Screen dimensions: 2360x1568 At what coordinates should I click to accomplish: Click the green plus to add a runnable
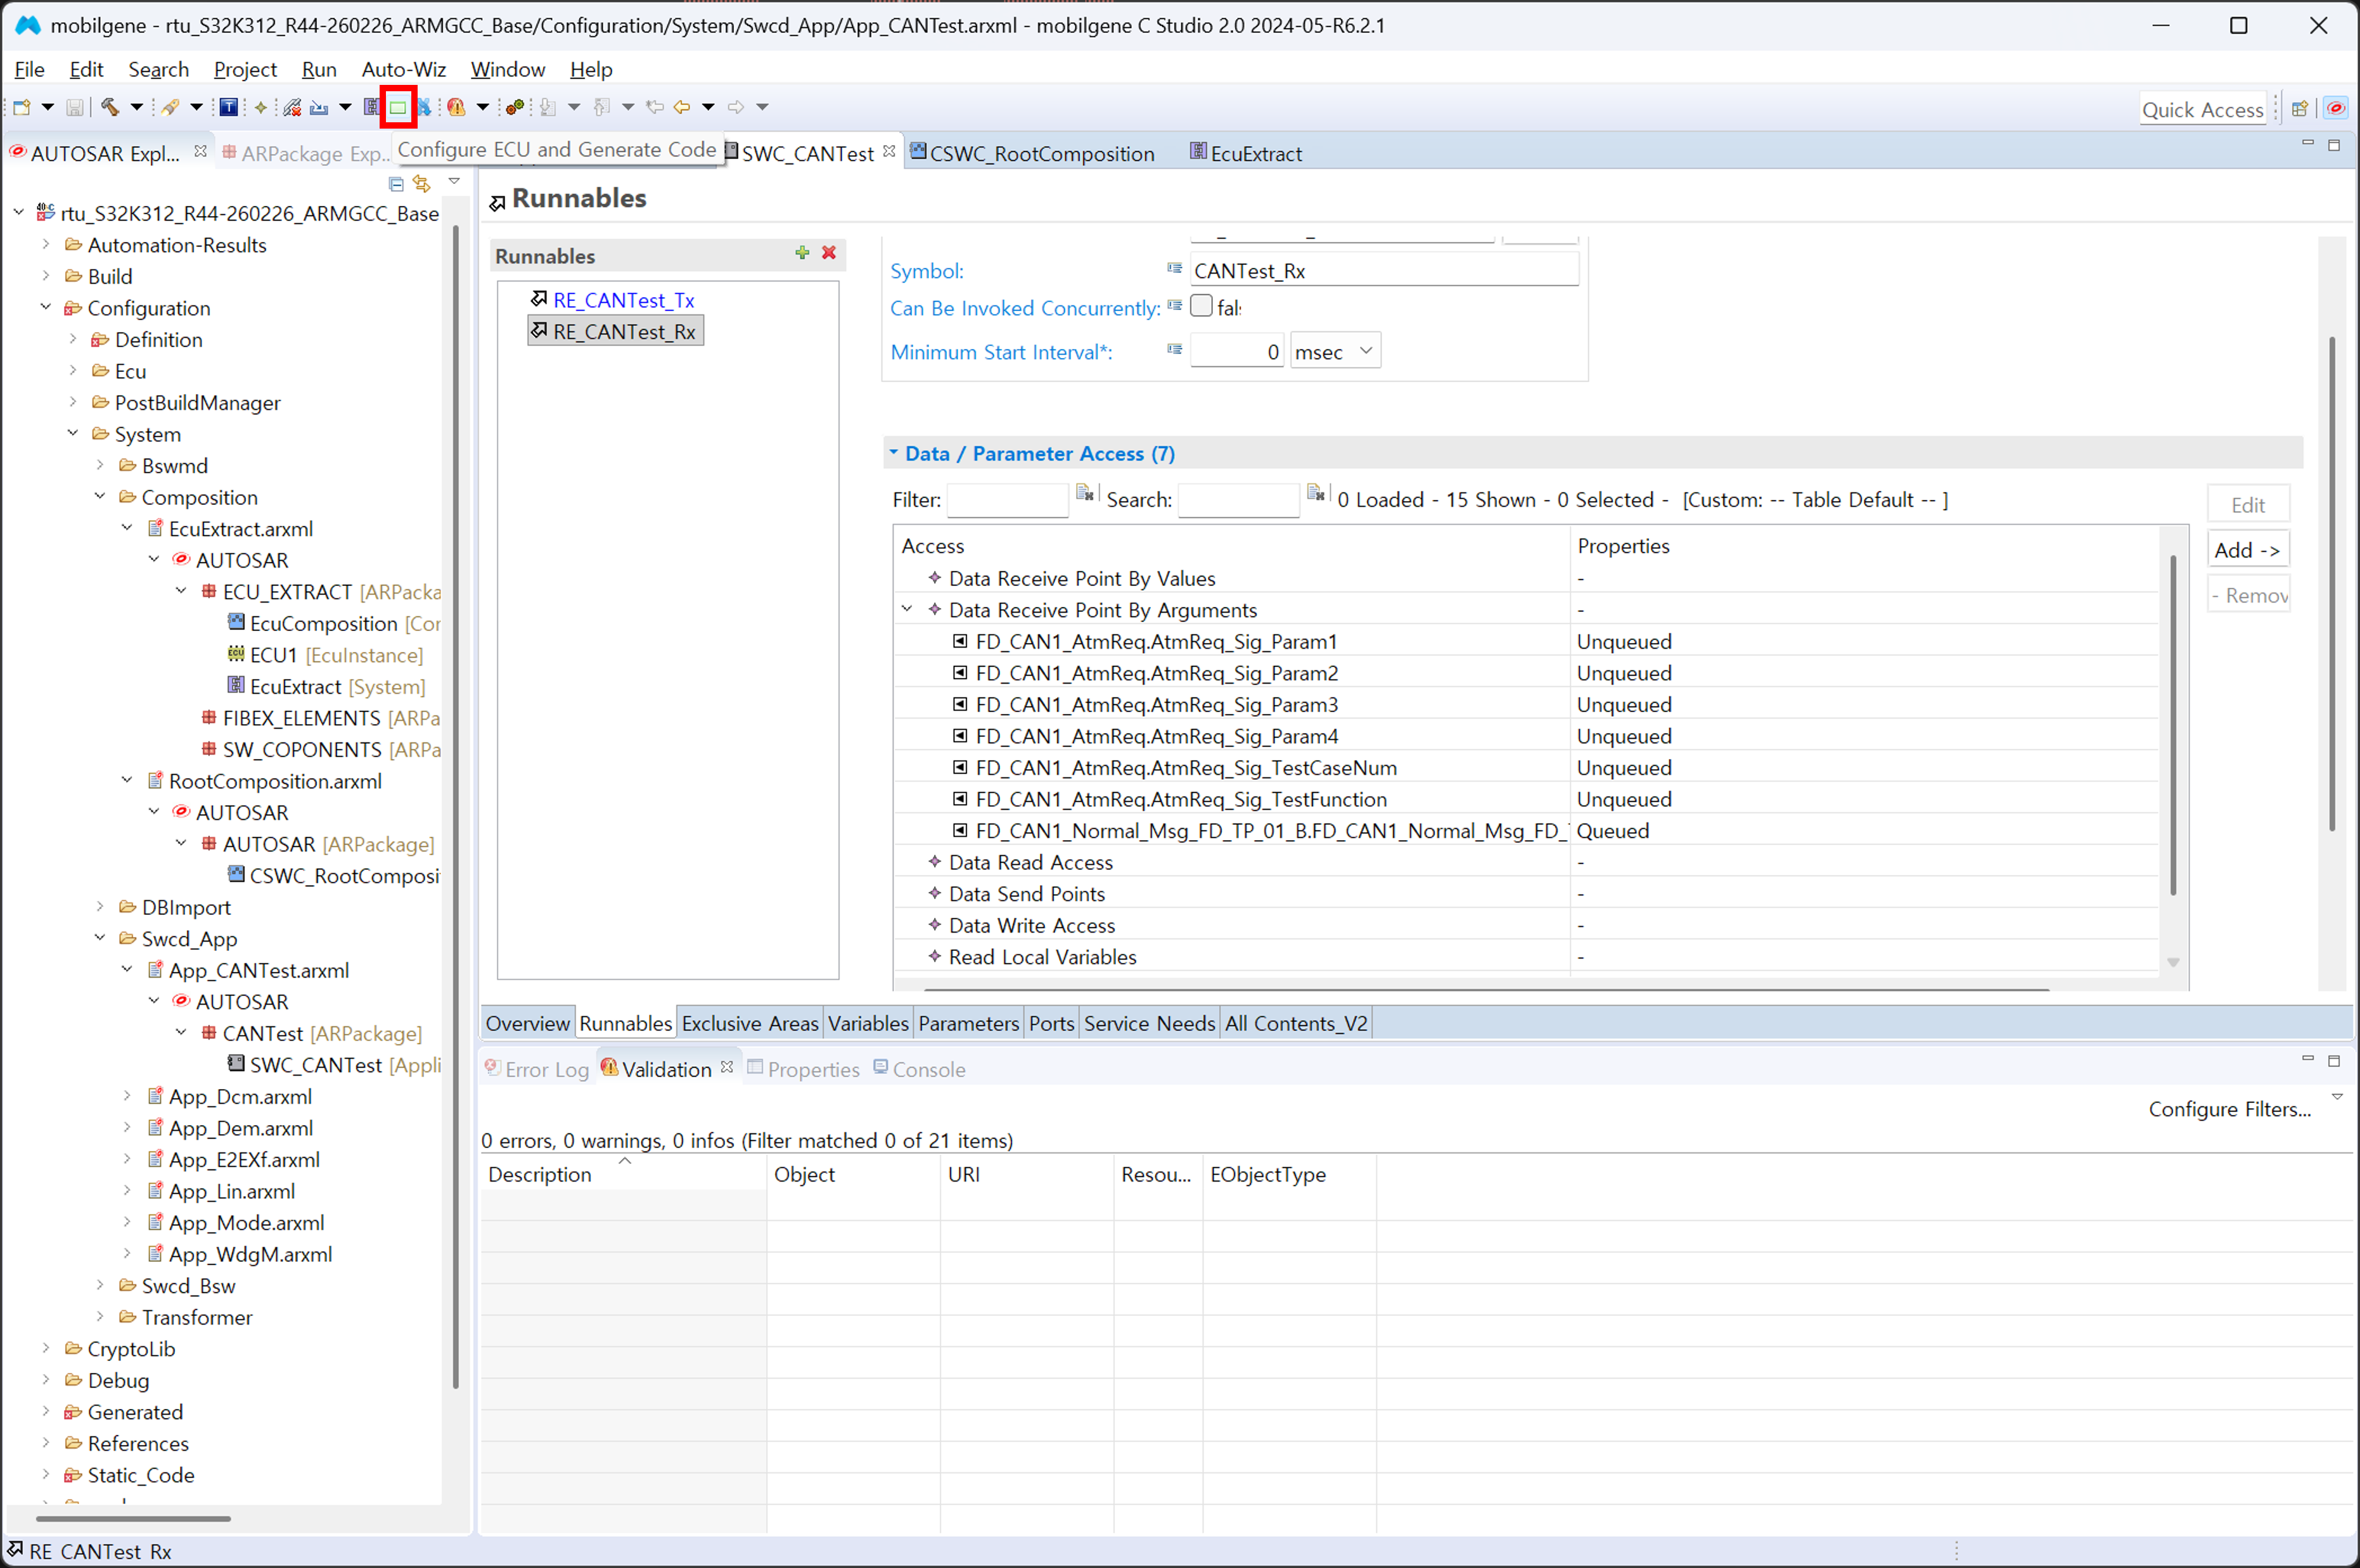[802, 253]
